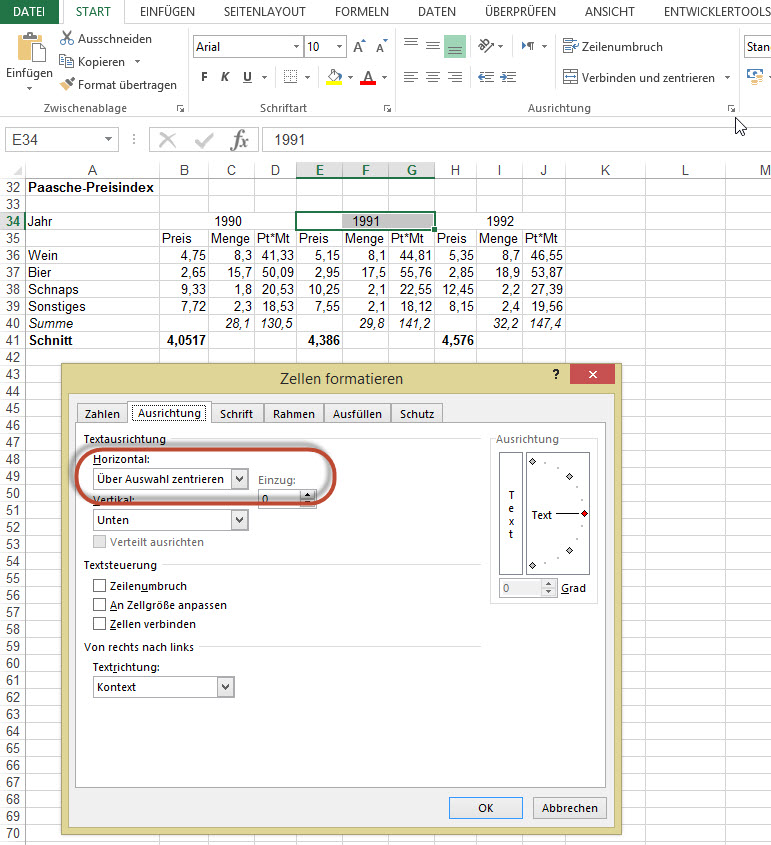Screen dimensions: 771x845
Task: Click the increase font size icon
Action: [358, 47]
